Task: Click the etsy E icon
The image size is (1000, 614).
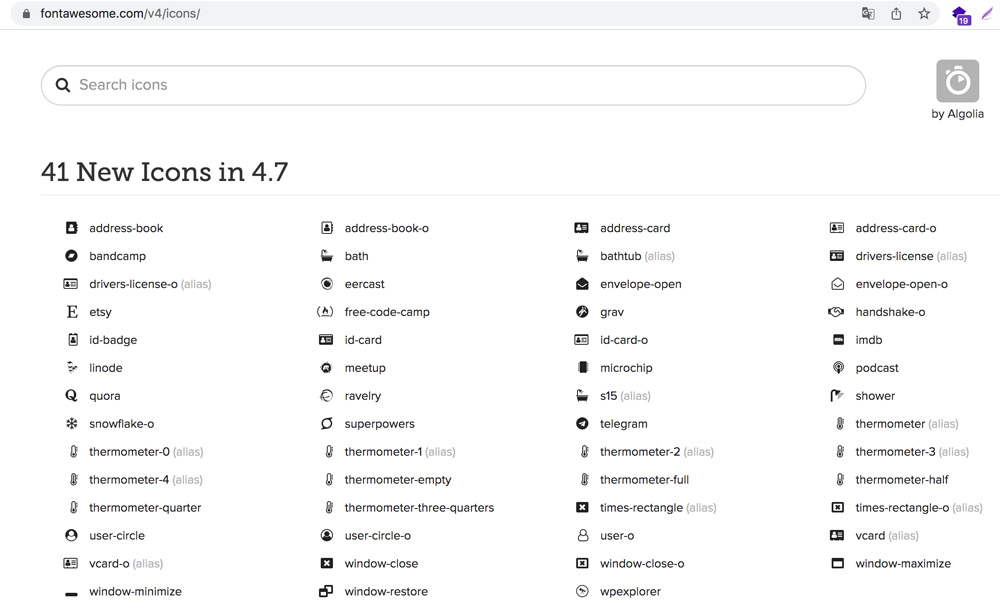Action: 72,312
